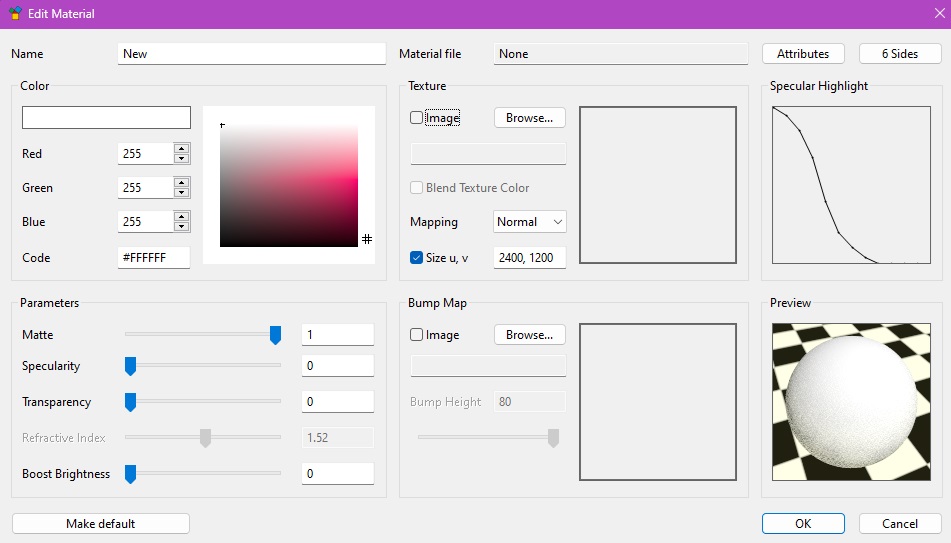The image size is (951, 543).
Task: Click the material Name field
Action: [252, 53]
